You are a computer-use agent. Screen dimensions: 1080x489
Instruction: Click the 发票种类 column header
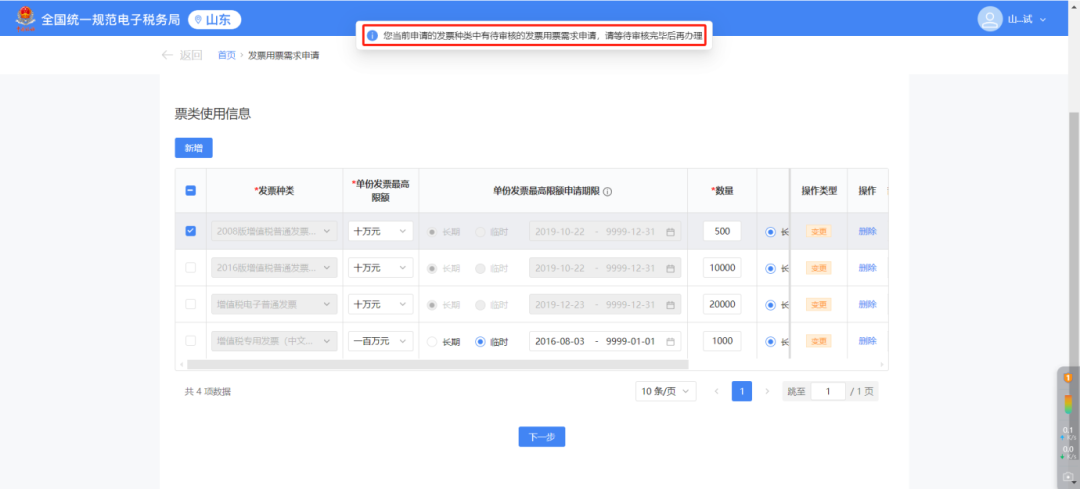click(x=274, y=191)
